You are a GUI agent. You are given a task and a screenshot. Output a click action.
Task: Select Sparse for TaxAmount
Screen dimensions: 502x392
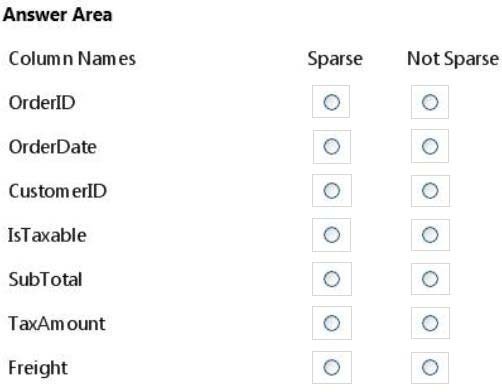tap(331, 323)
